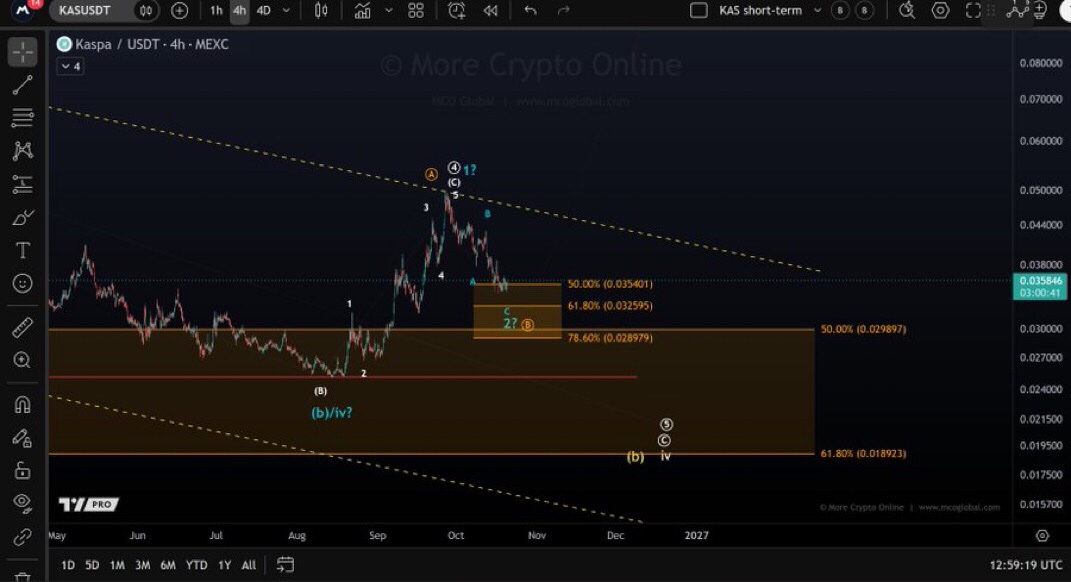Undo the last chart action

[530, 10]
